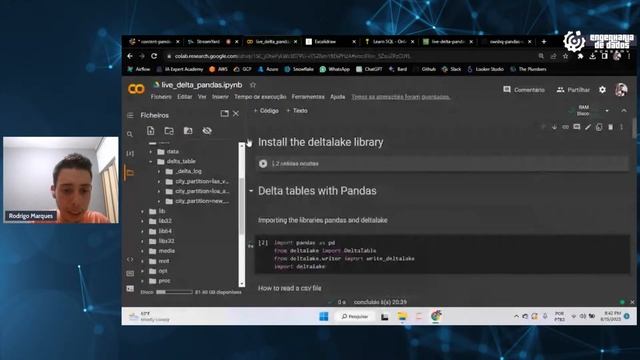Viewport: 640px width, 360px height.
Task: Toggle hidden files visibility eye icon
Action: tap(207, 131)
